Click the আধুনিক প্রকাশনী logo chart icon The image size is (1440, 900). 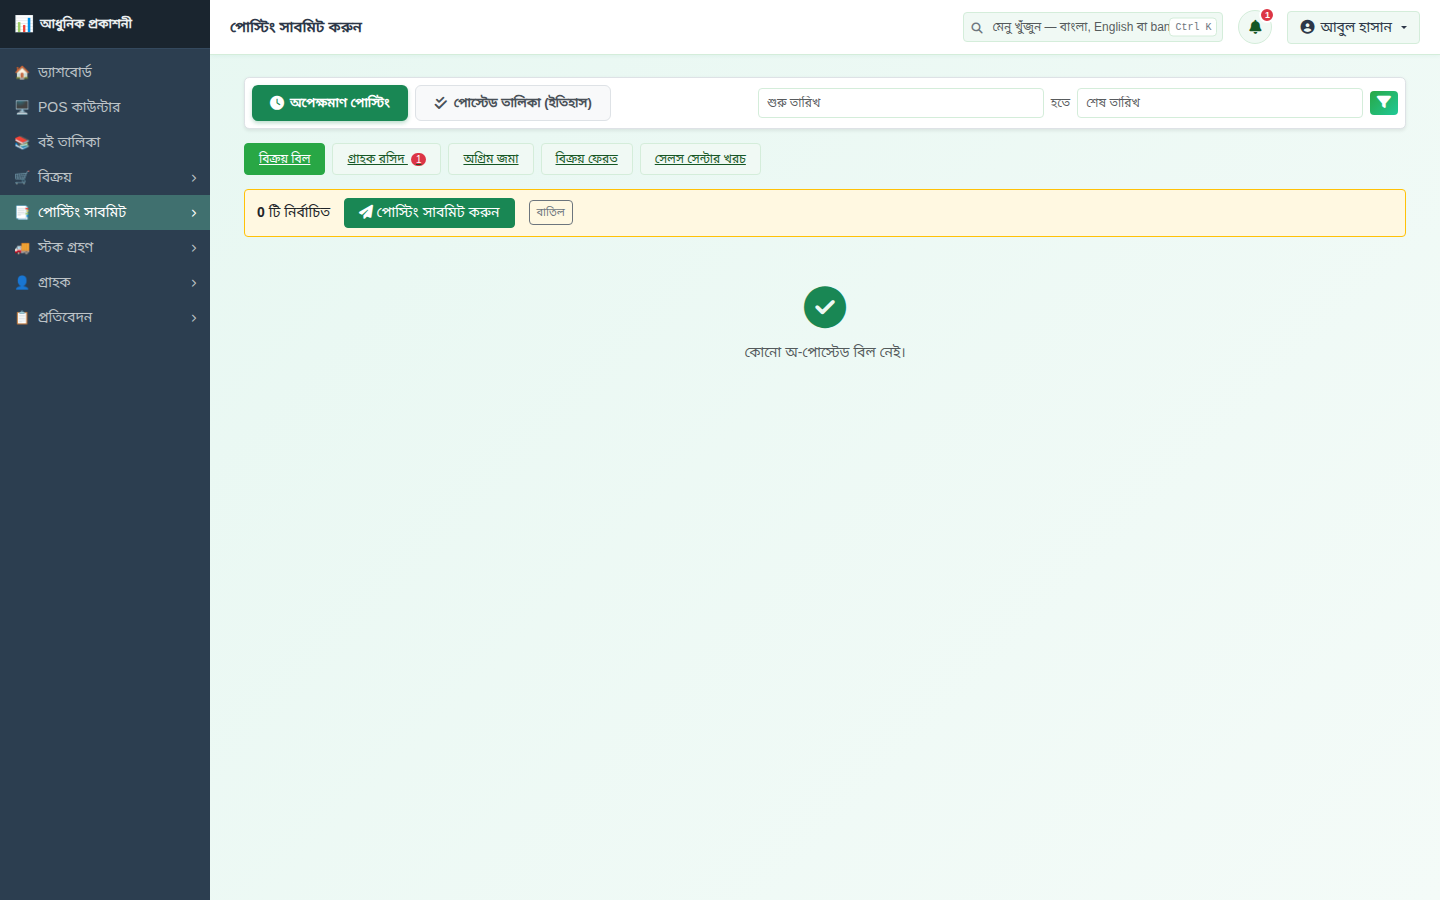coord(24,23)
